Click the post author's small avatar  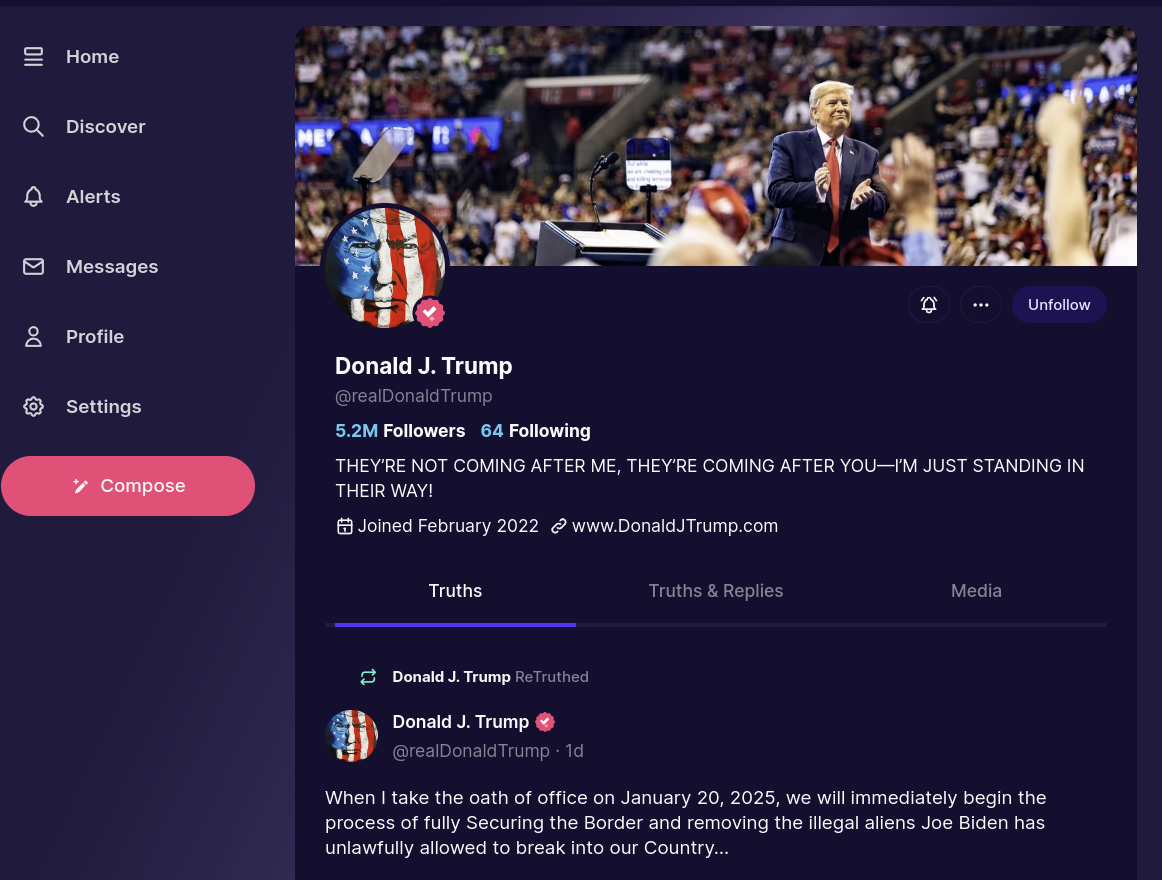tap(351, 735)
